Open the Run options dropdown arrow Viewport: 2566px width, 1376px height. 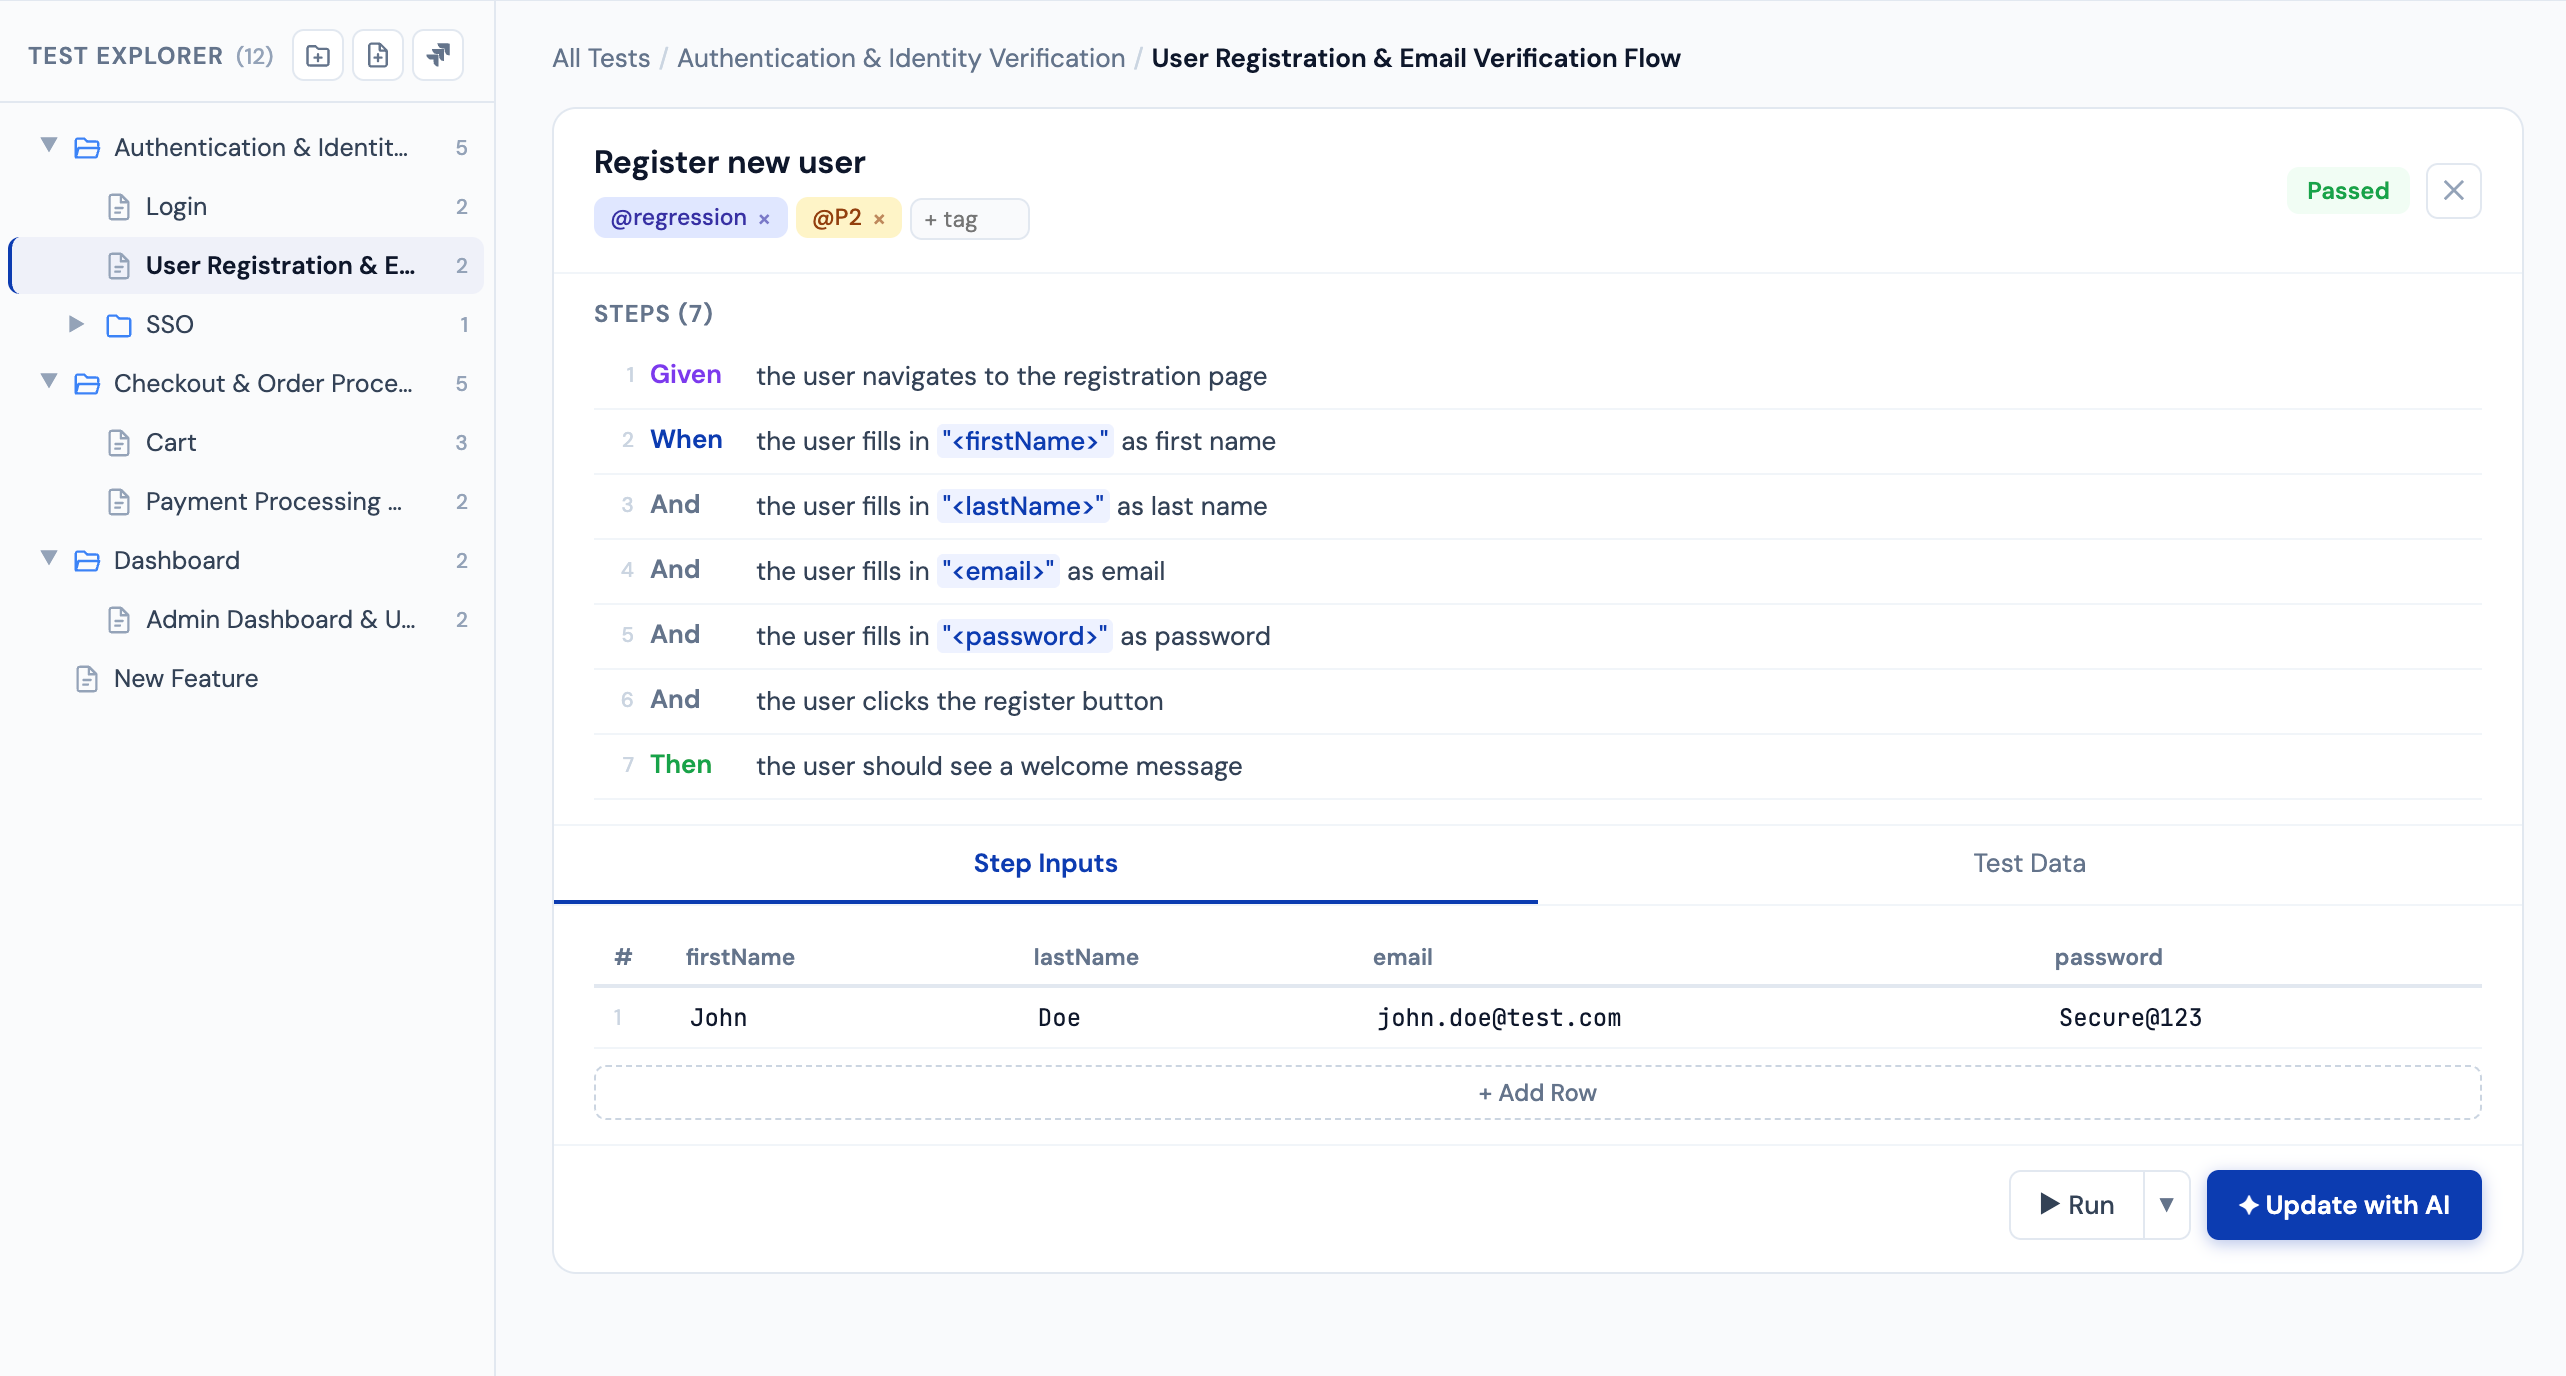[2166, 1205]
